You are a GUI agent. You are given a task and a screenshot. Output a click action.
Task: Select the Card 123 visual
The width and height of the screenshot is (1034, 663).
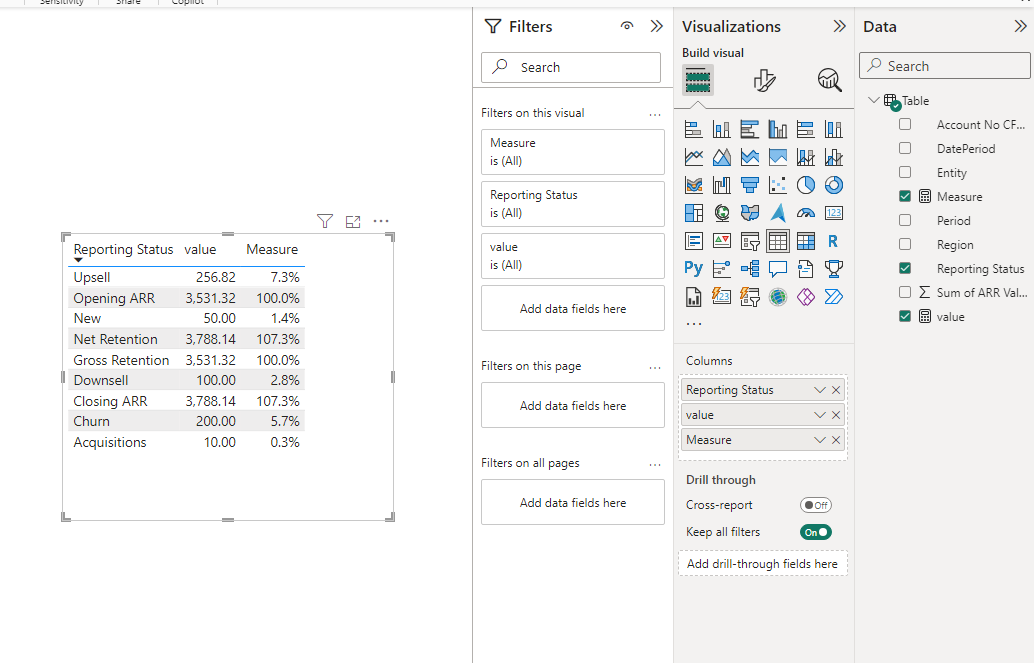pos(834,213)
